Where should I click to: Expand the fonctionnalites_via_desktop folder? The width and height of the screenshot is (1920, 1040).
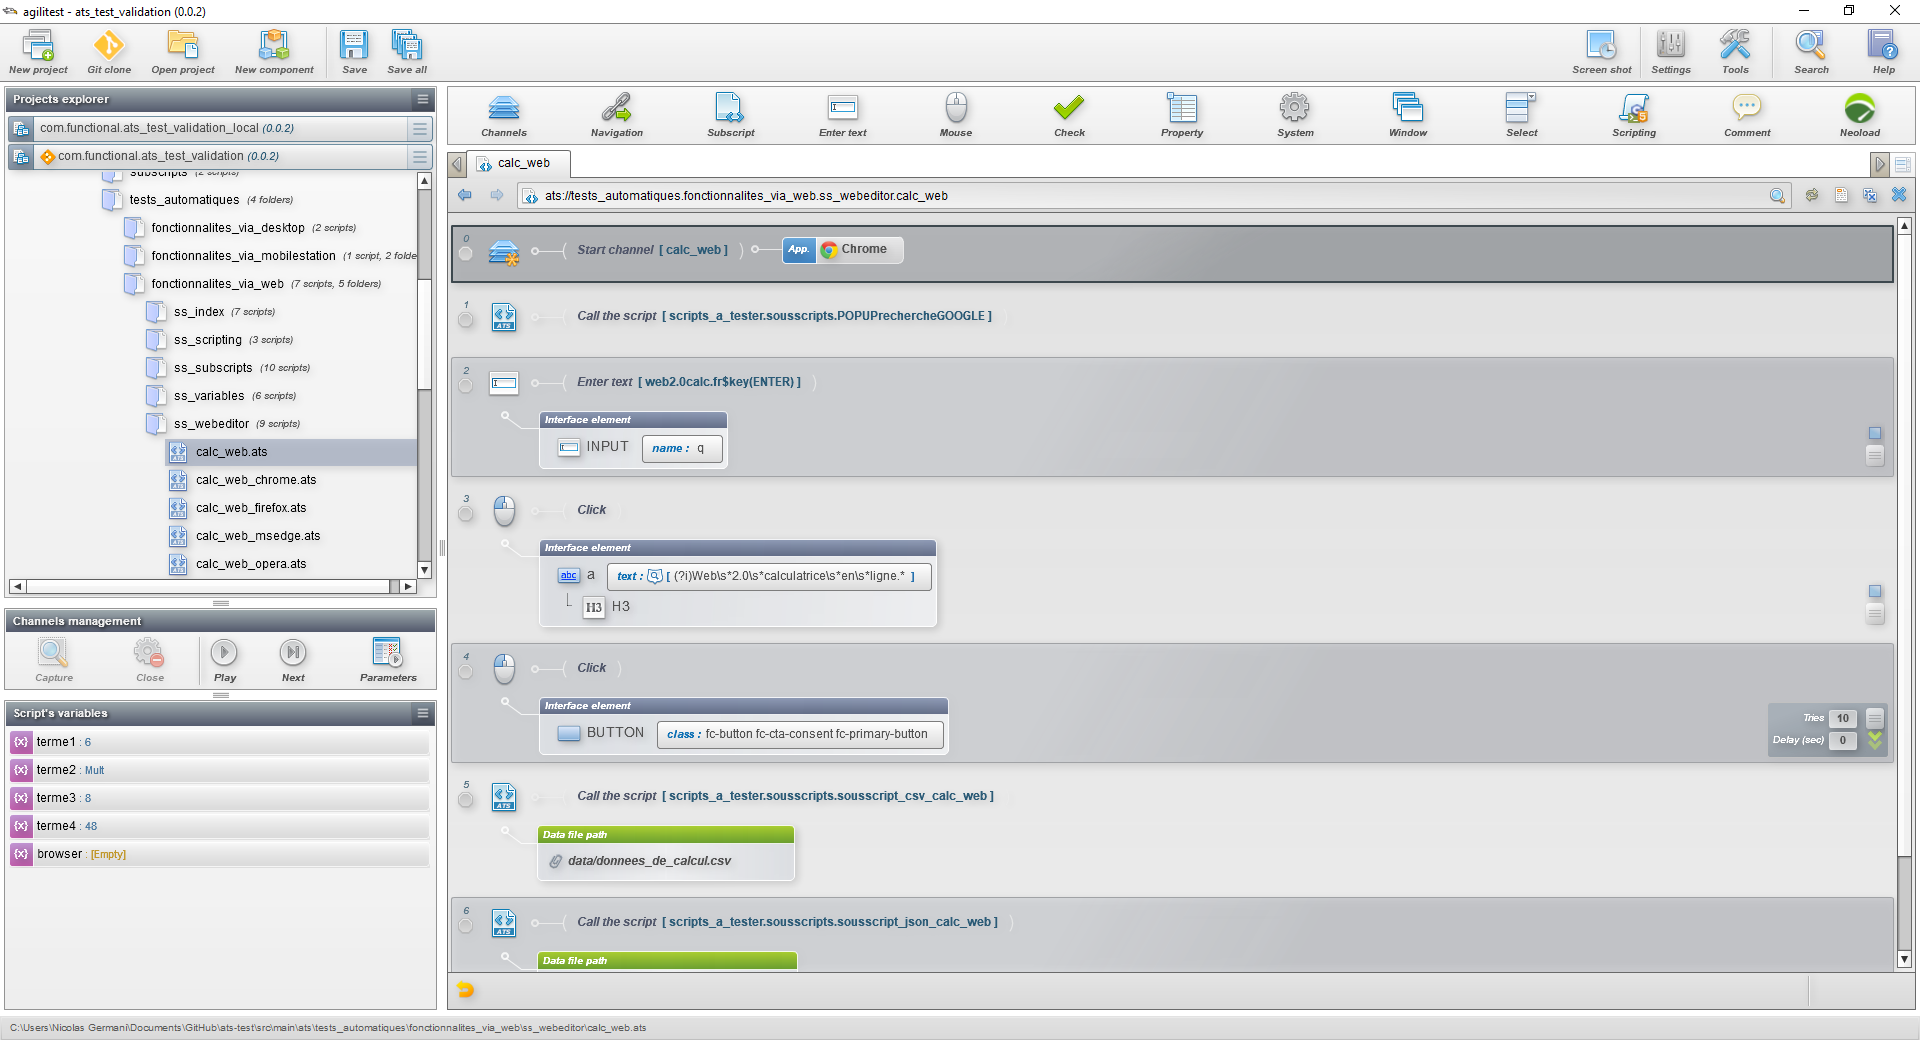[134, 228]
